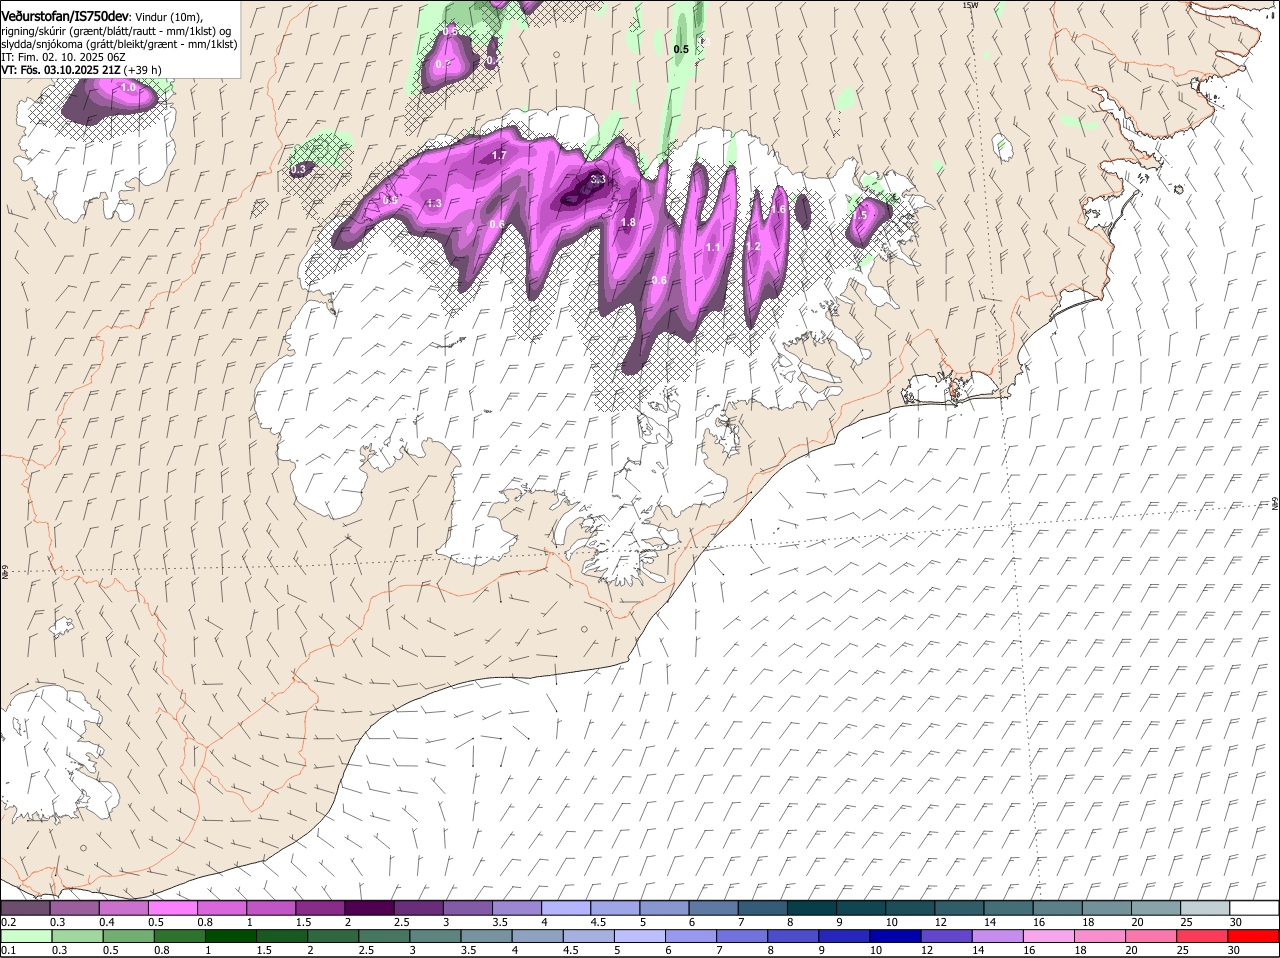Viewport: 1280px width, 958px height.
Task: Pick the snow legend swatch for 20–25
Action: click(1155, 908)
